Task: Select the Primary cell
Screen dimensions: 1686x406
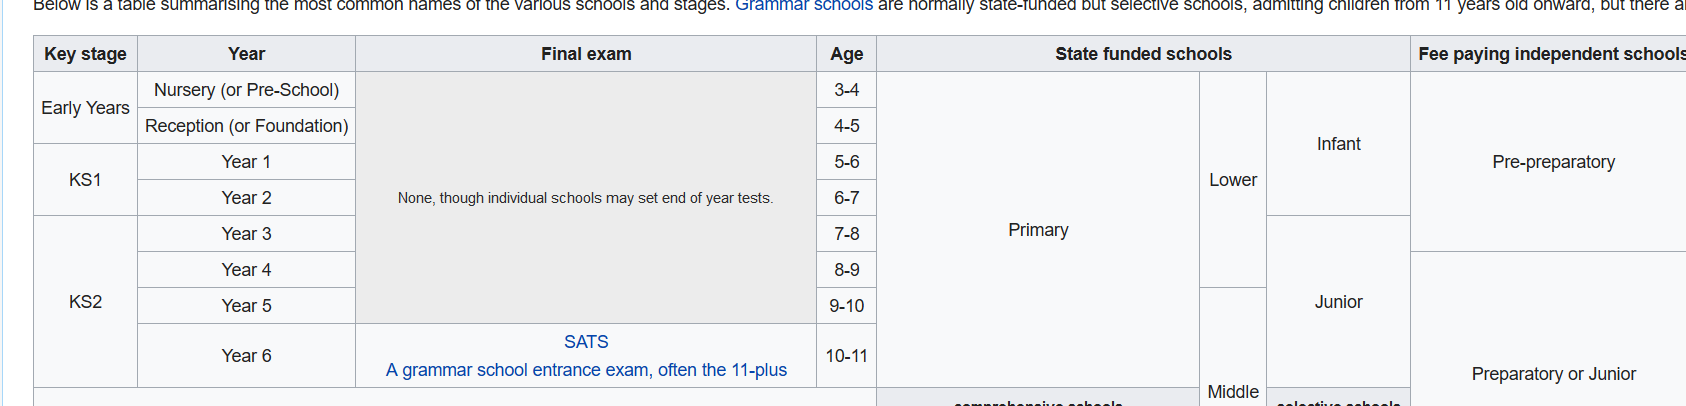Action: (x=1038, y=230)
